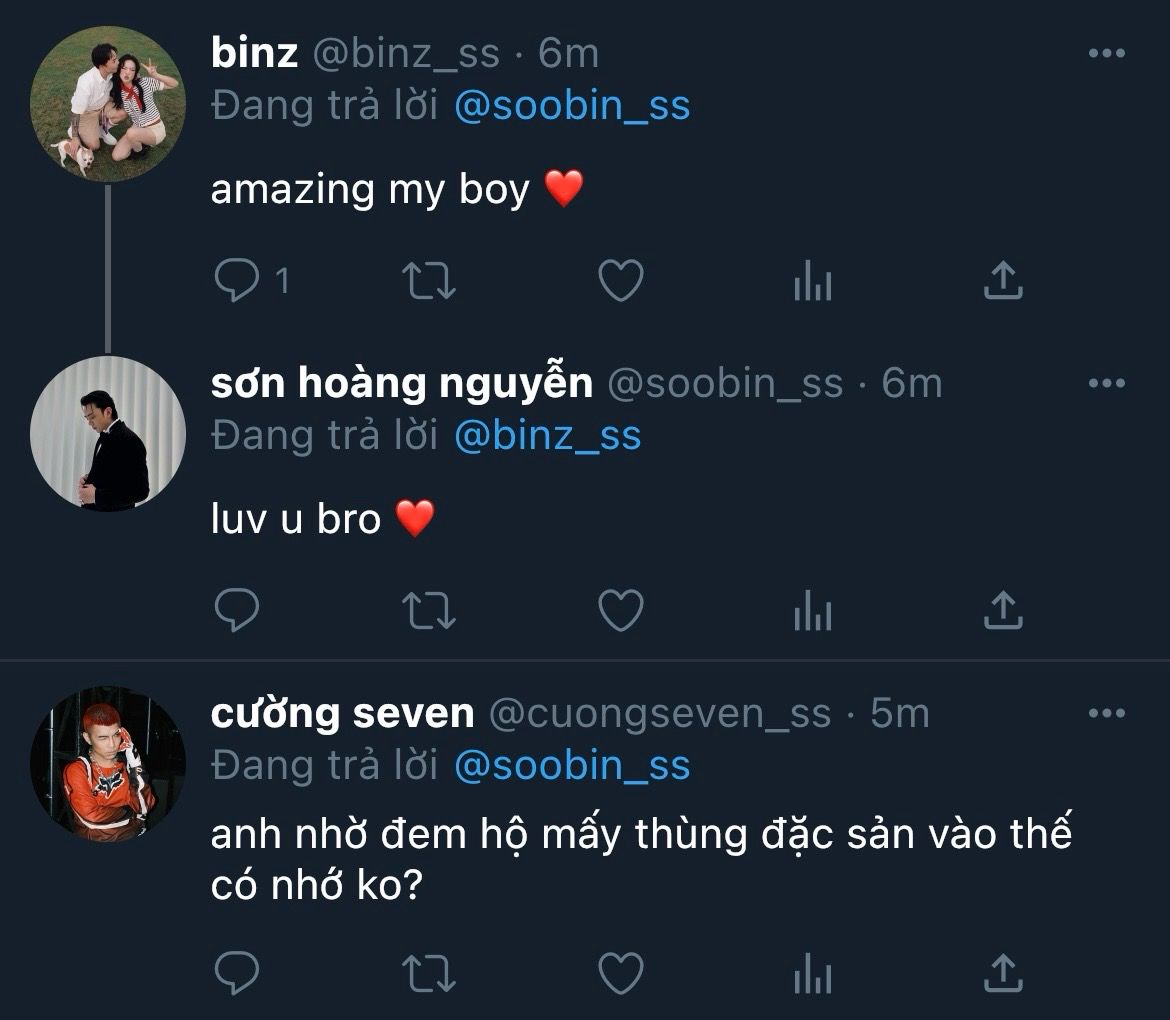
Task: Share binz's "amazing my boy" tweet
Action: tap(1003, 282)
